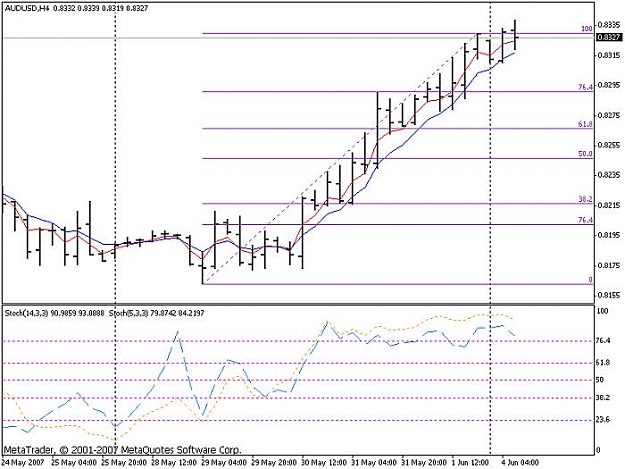Click the 0.8155 price axis label

609,295
